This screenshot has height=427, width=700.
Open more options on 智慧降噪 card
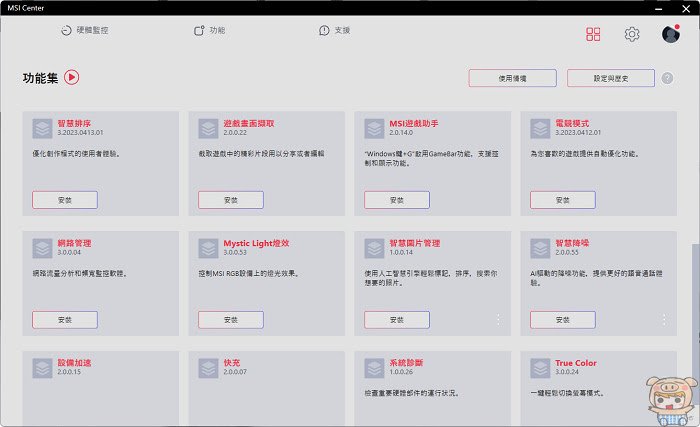[x=664, y=319]
